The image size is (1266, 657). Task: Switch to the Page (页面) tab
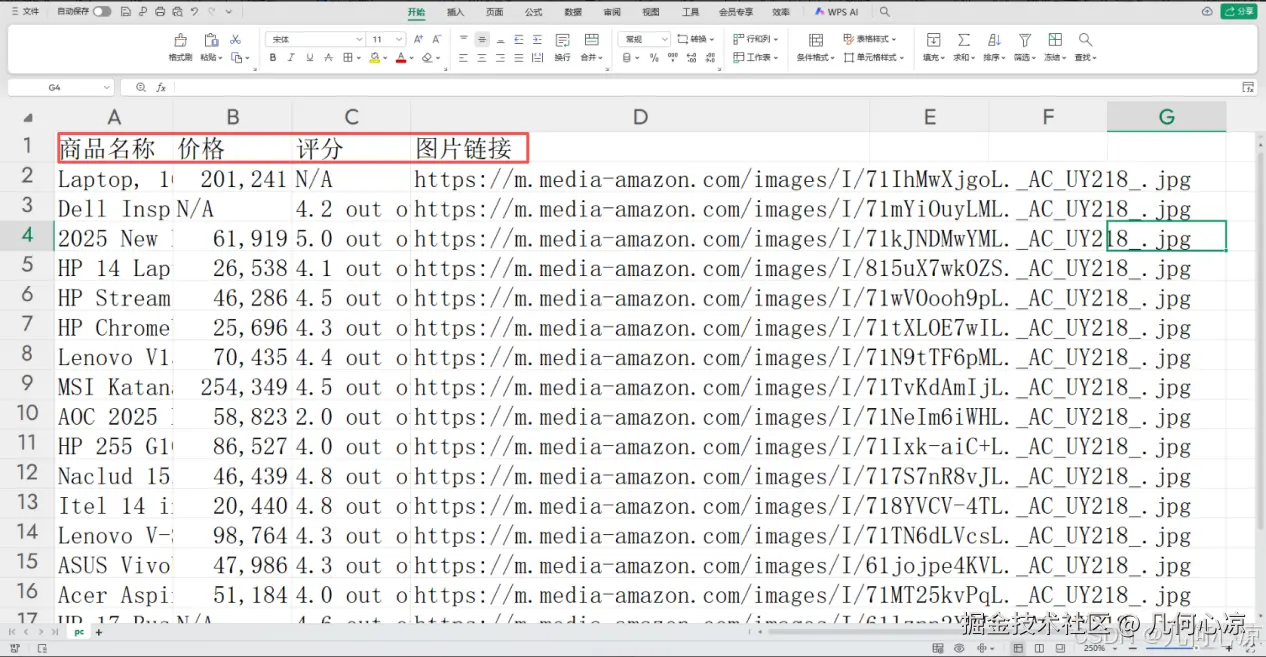(494, 12)
